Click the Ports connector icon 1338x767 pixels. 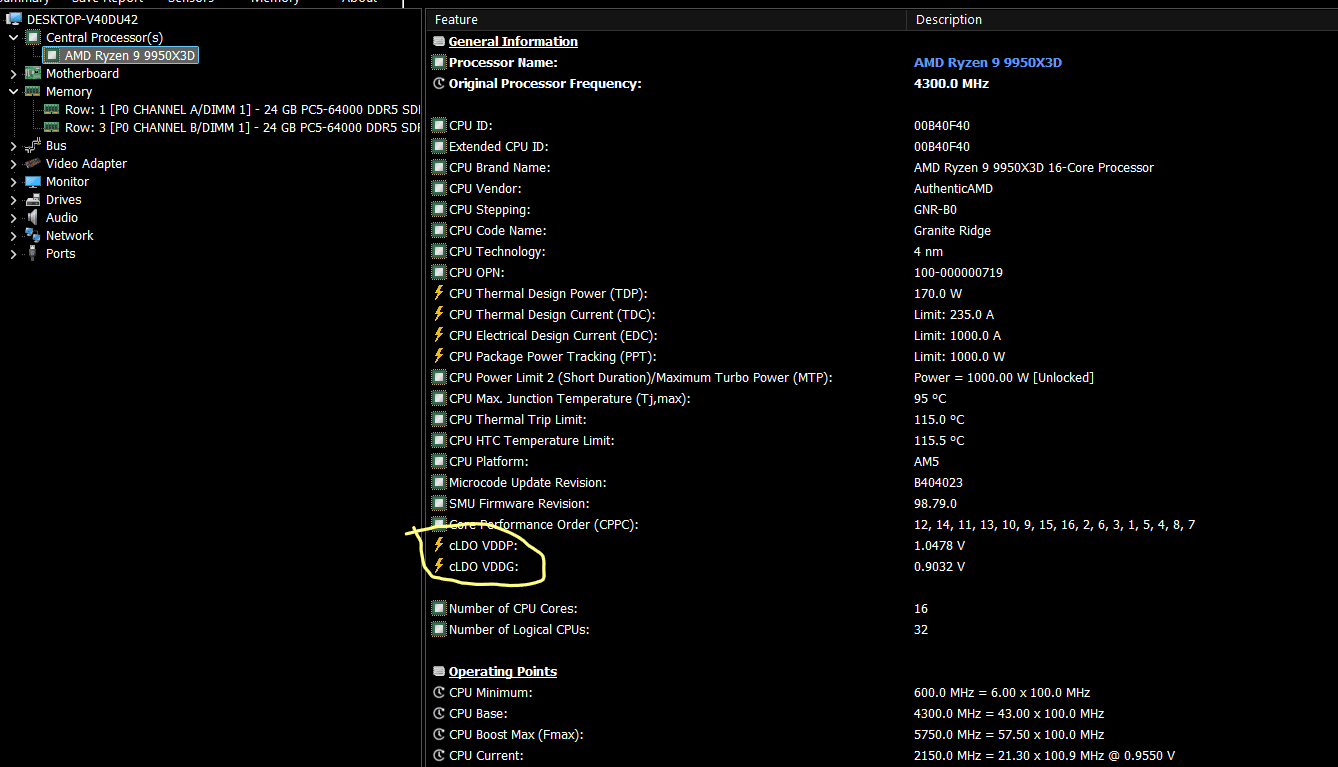[x=33, y=253]
